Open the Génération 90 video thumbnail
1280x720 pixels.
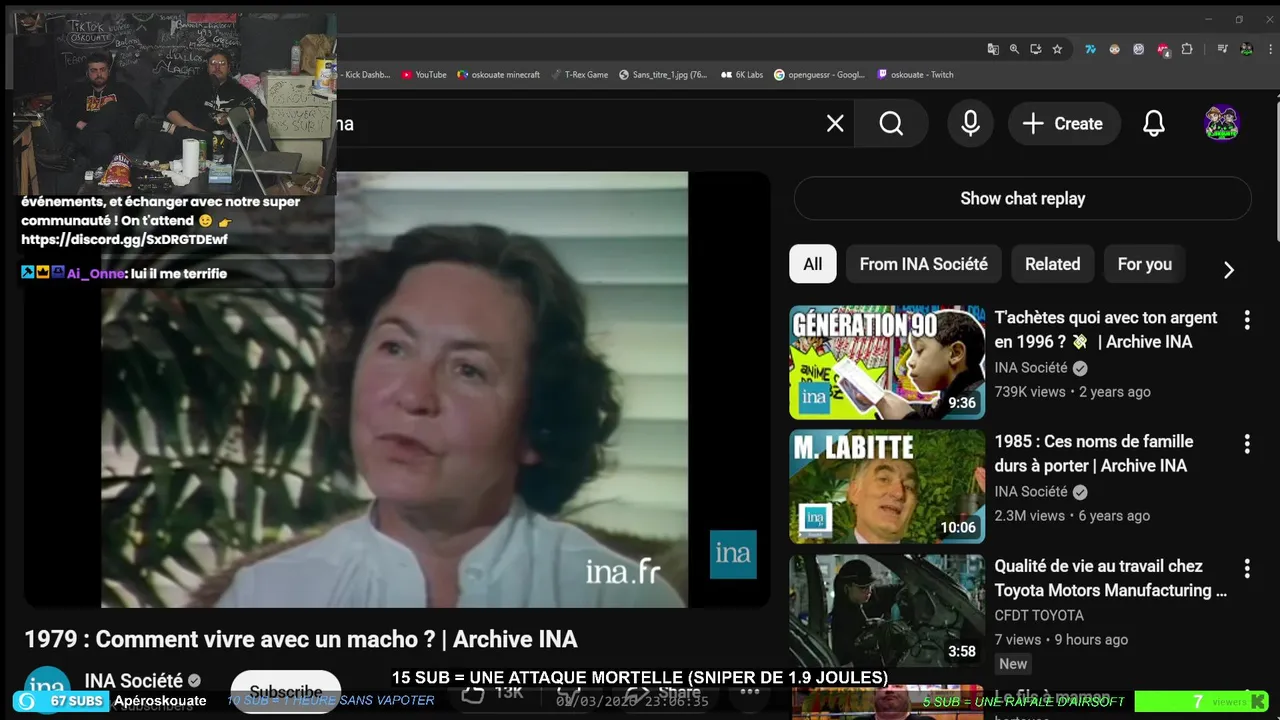point(887,362)
